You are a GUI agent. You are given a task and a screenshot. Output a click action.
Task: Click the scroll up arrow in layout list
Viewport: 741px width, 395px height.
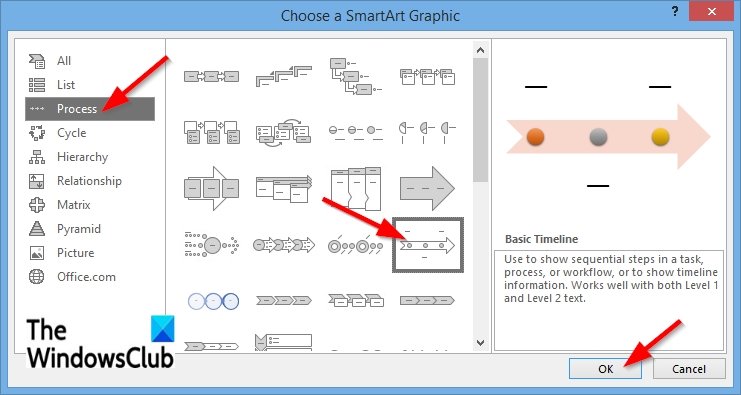[x=481, y=50]
